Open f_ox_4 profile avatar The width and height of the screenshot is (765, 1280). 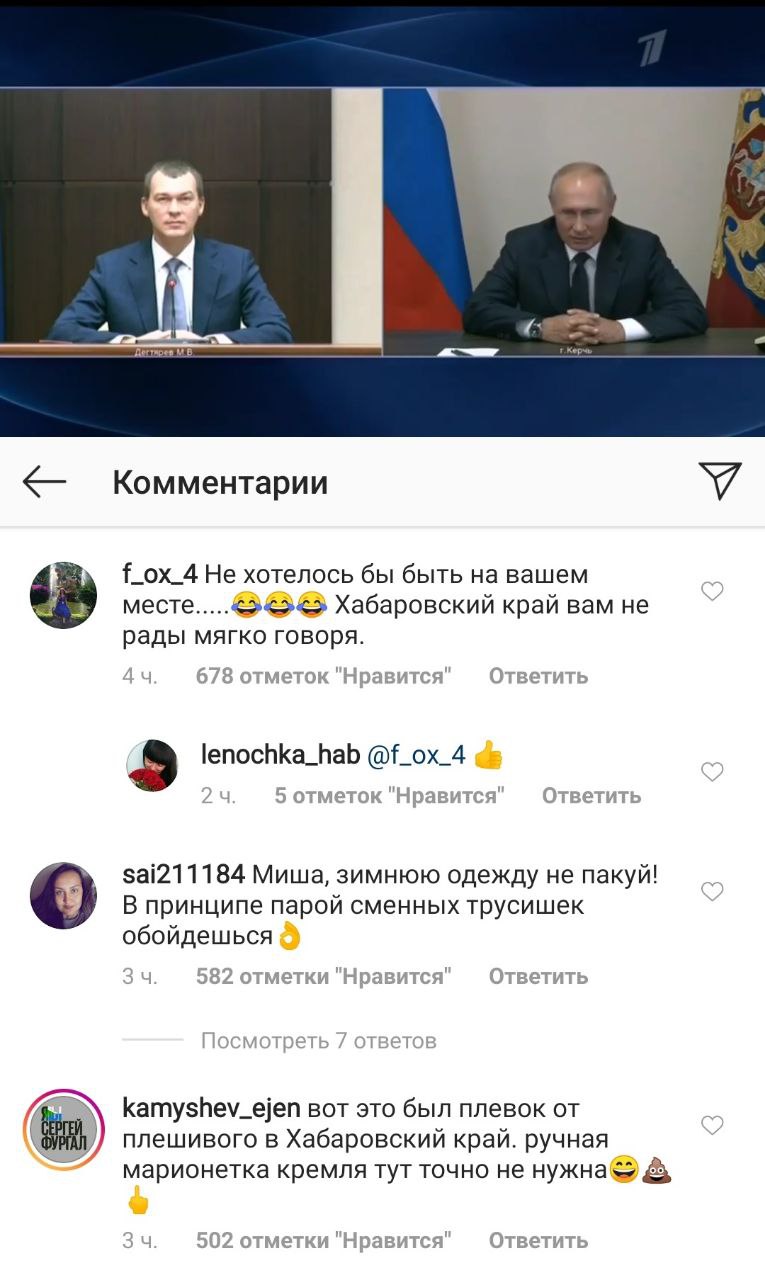(x=64, y=595)
